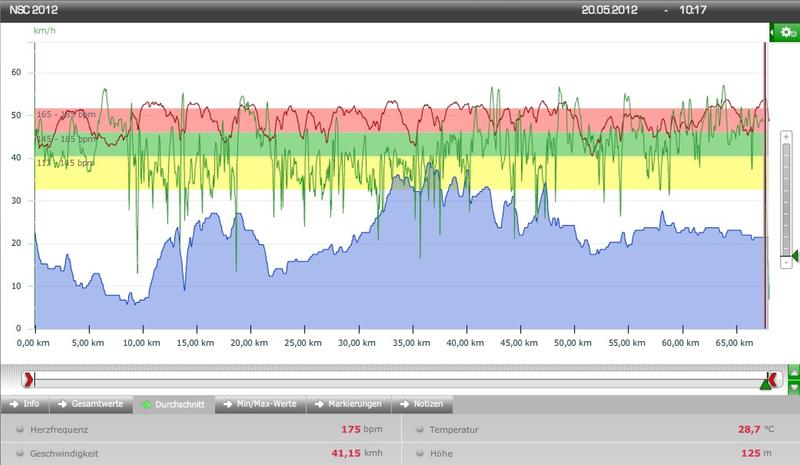Click the red right range handle
The width and height of the screenshot is (800, 465).
[x=773, y=379]
